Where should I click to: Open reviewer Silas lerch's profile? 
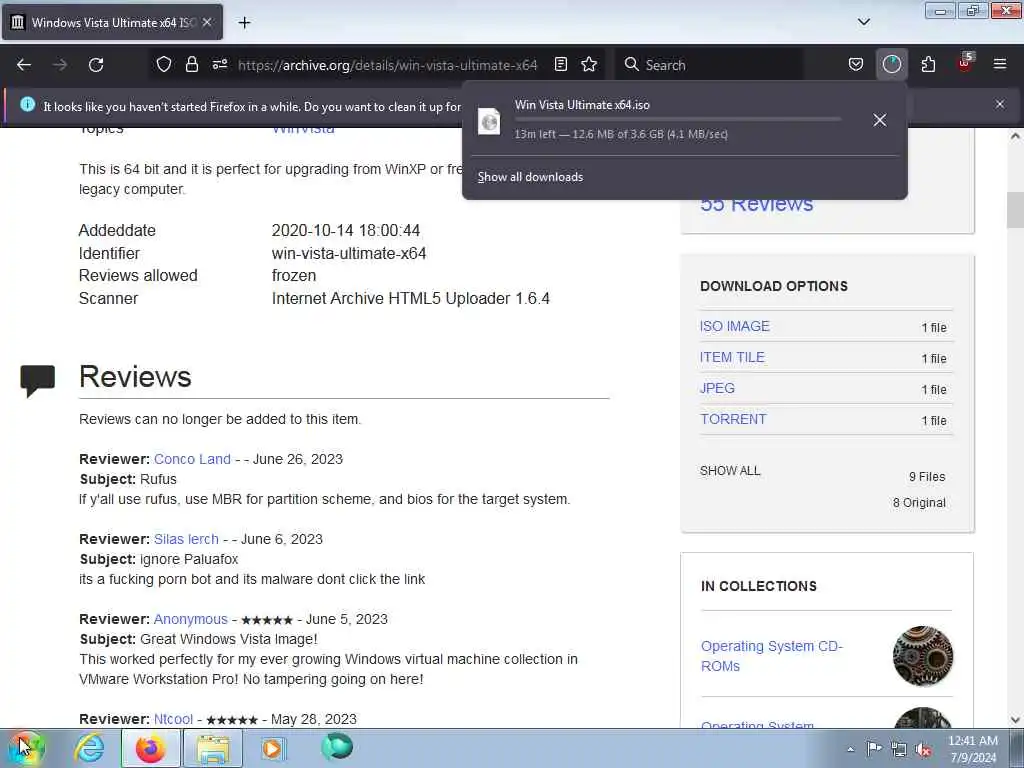coord(186,539)
